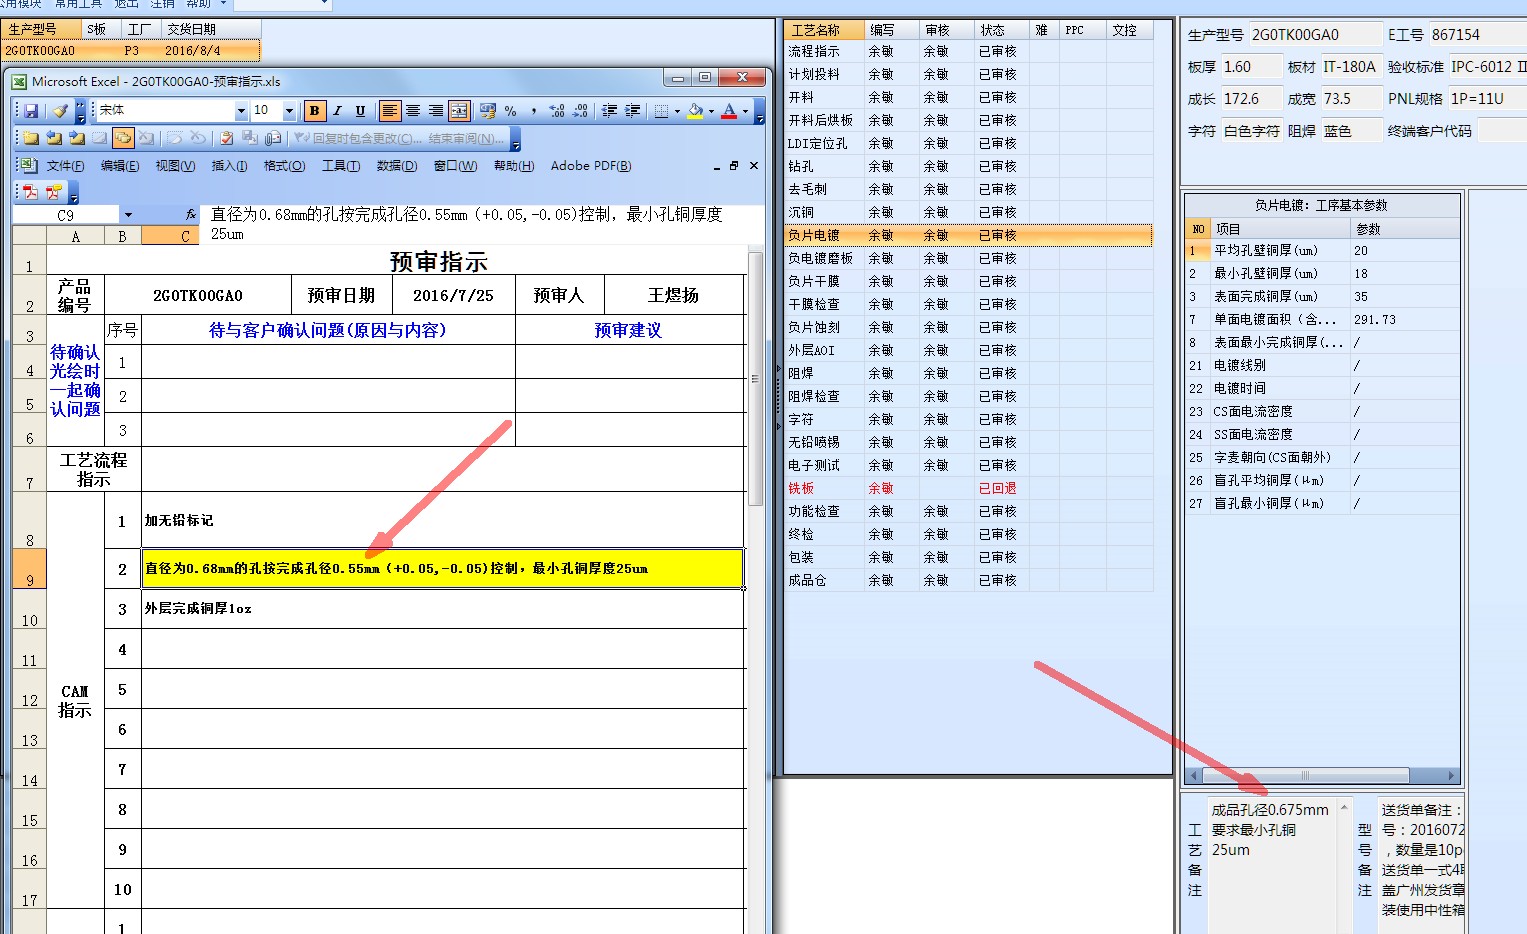Click the second Adobe PDF email icon

53,191
